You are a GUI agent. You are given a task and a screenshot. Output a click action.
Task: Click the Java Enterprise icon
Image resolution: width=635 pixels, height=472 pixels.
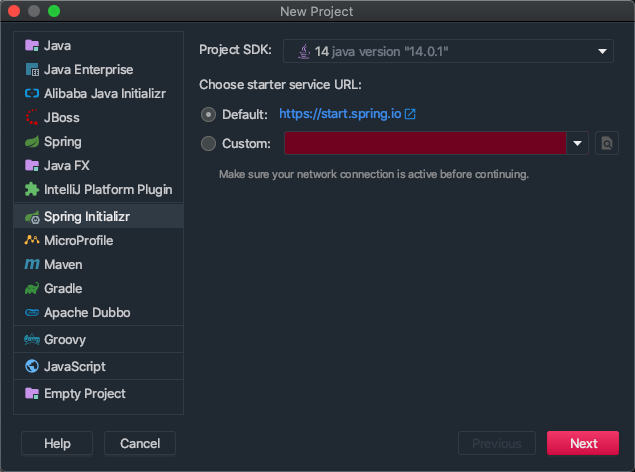pos(32,70)
